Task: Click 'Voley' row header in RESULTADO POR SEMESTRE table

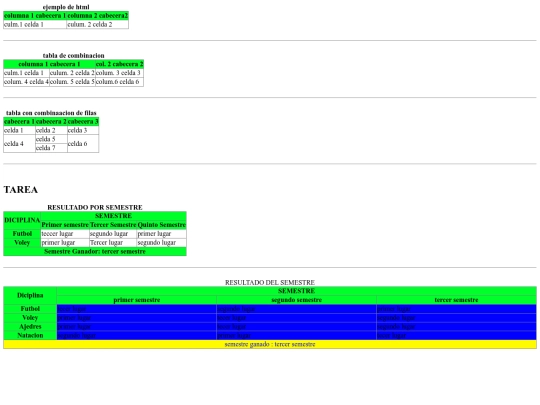Action: [22, 243]
